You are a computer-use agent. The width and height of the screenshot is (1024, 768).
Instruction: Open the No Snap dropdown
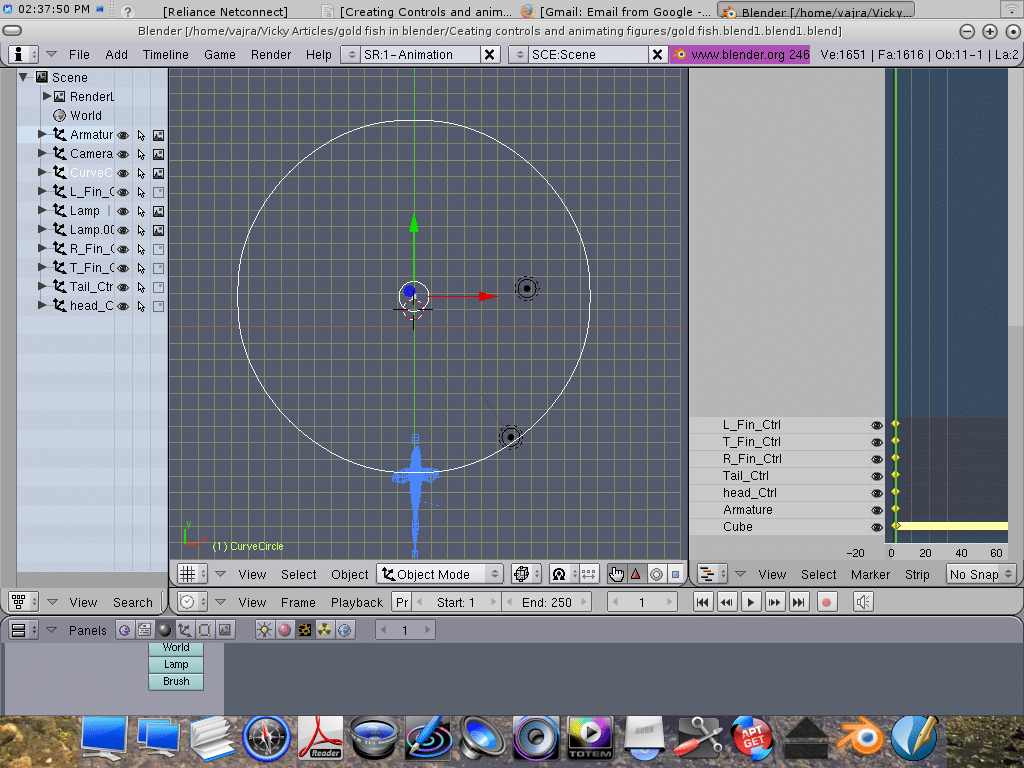point(980,574)
